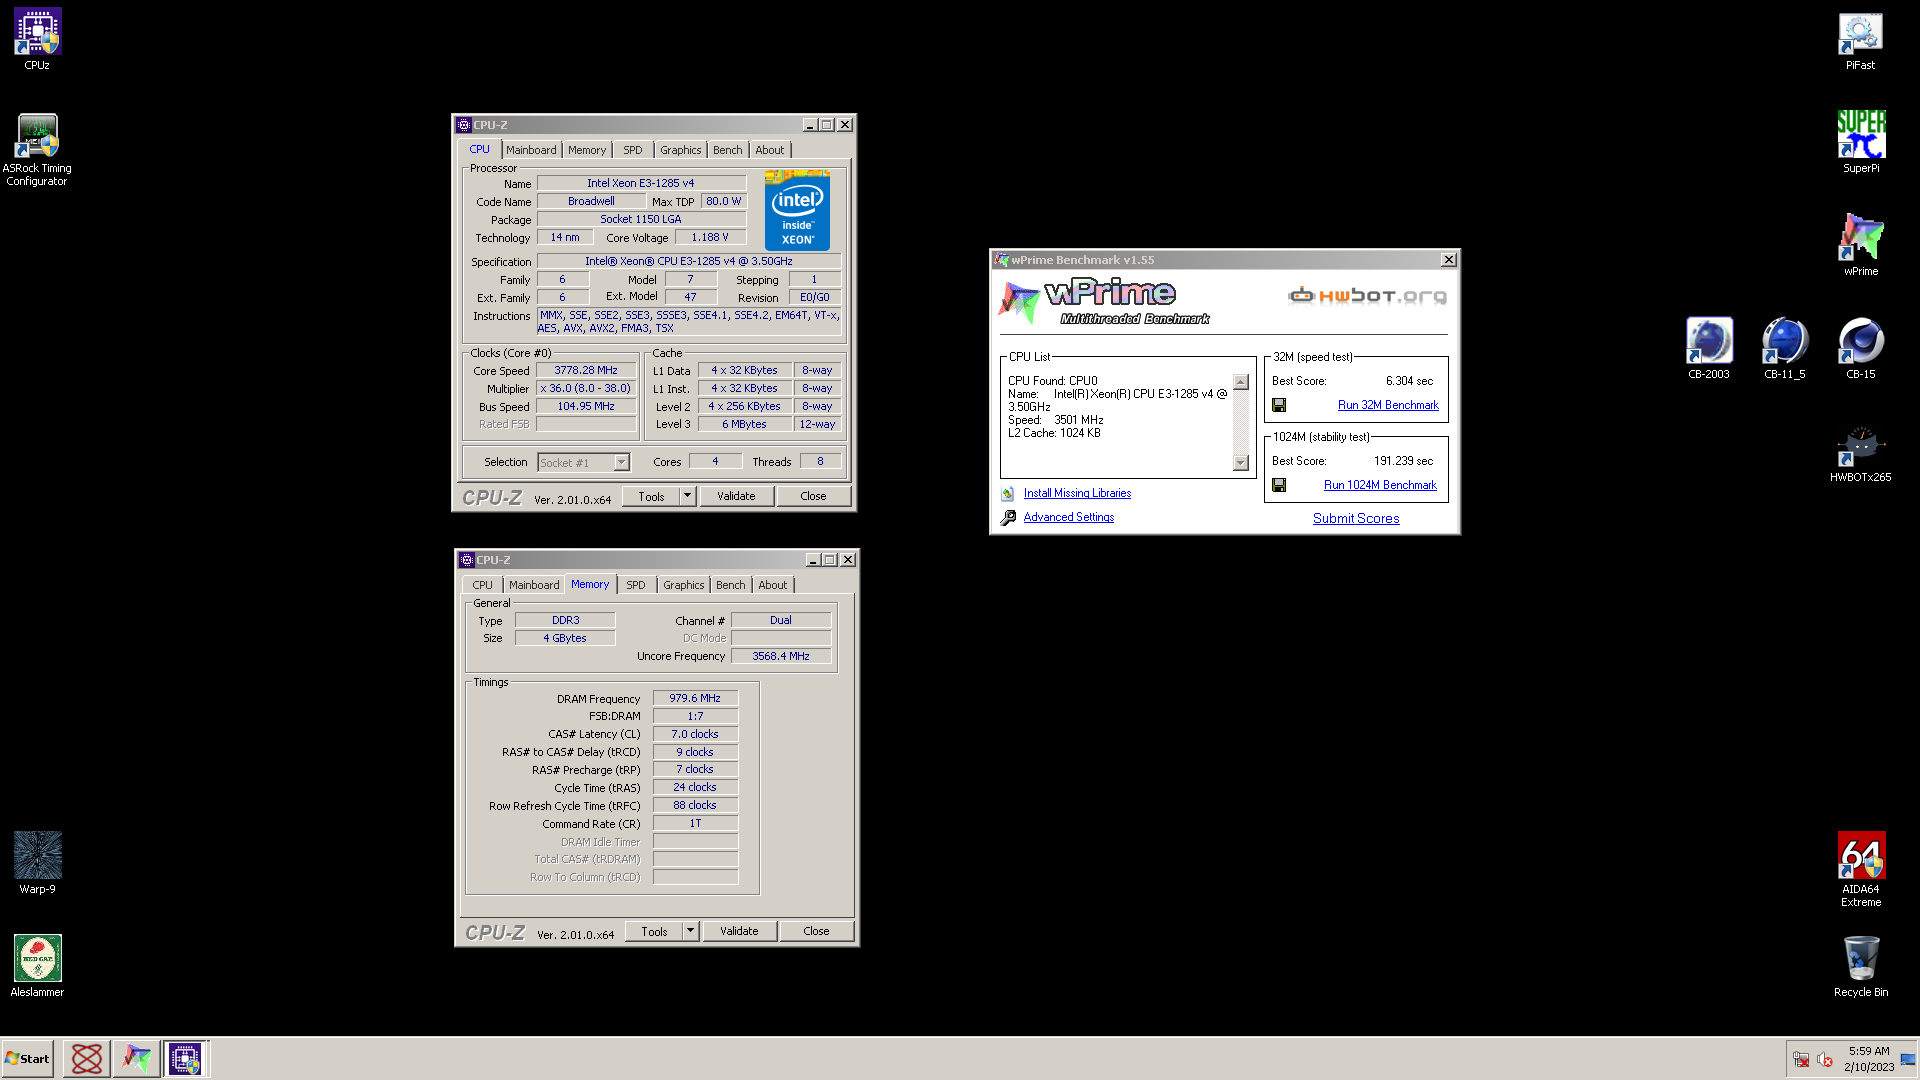Click Tools button in upper CPU-Z
The image size is (1920, 1080).
651,496
